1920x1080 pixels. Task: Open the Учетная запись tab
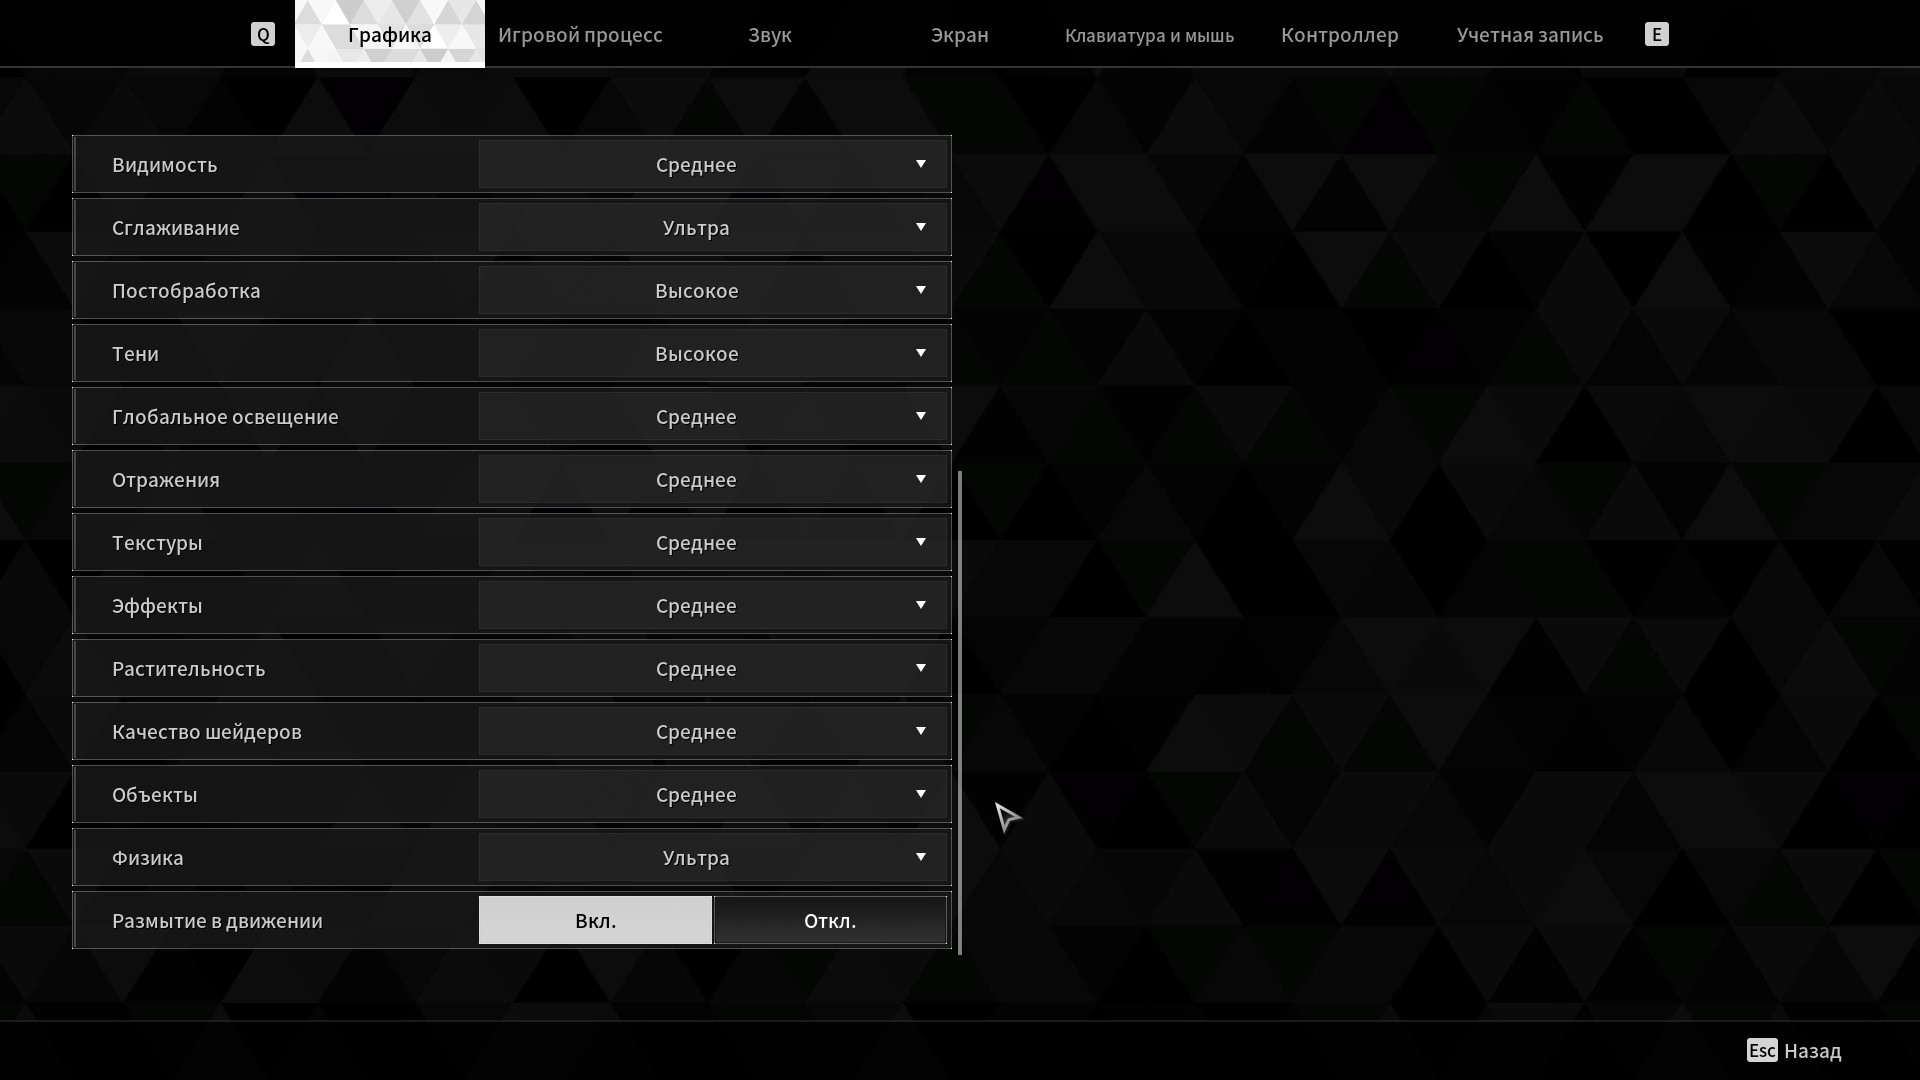coord(1530,35)
